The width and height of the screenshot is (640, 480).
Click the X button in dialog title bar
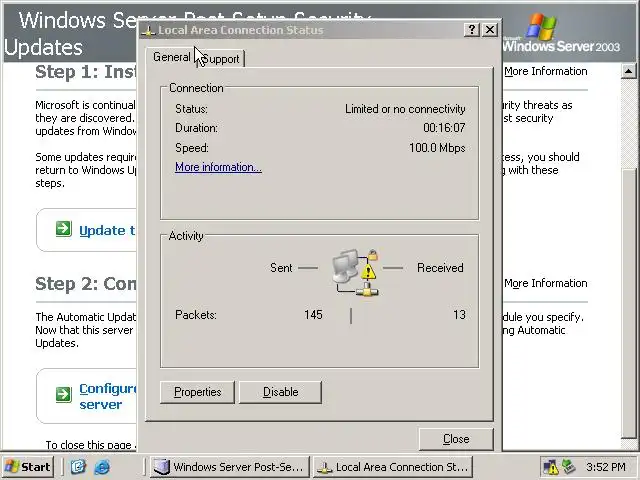click(490, 30)
